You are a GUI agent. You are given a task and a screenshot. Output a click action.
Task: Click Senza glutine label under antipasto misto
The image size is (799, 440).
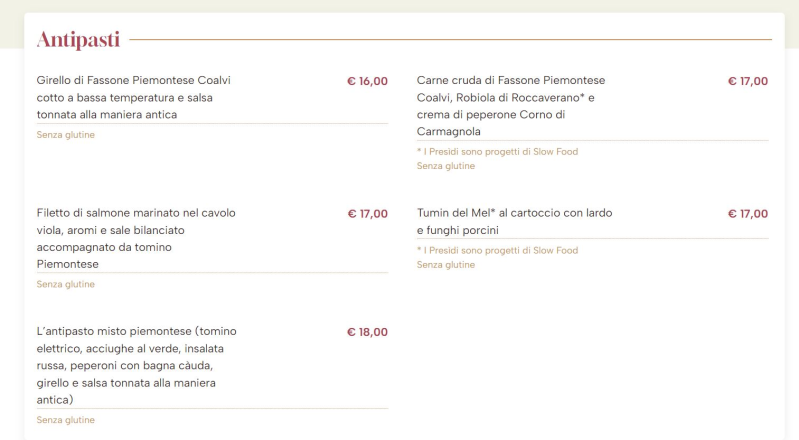66,420
